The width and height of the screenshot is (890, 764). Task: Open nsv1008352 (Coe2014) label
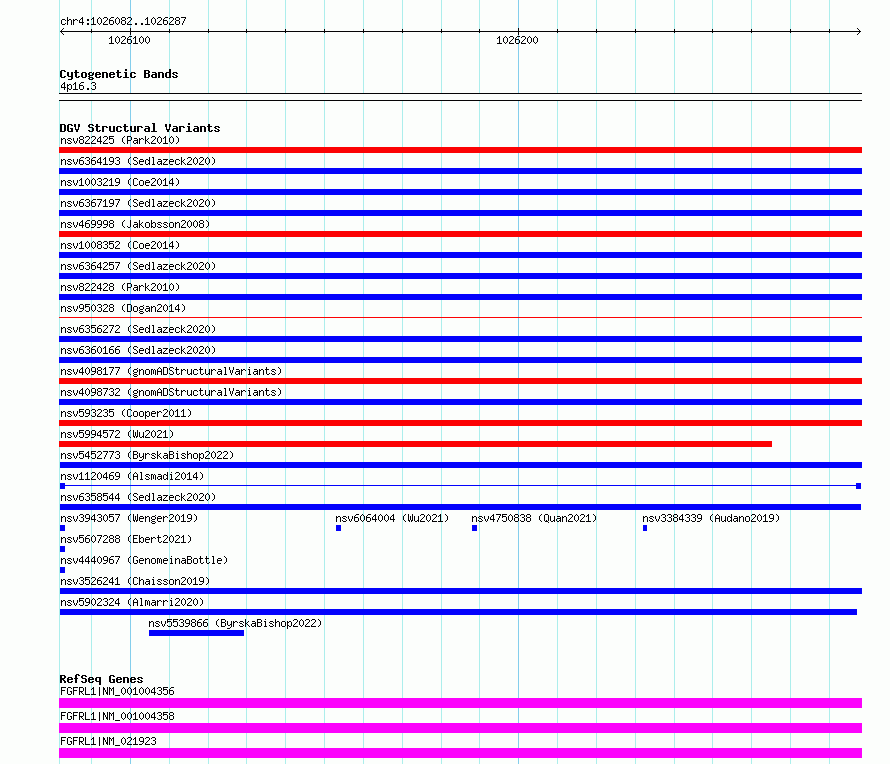pyautogui.click(x=120, y=245)
